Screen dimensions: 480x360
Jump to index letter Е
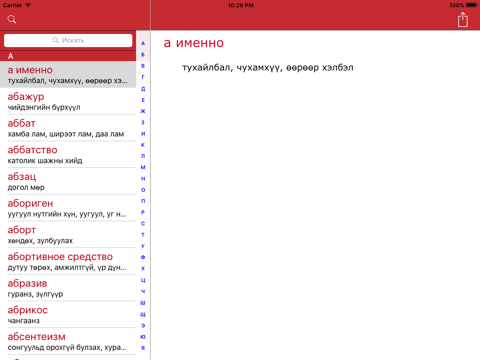point(143,100)
